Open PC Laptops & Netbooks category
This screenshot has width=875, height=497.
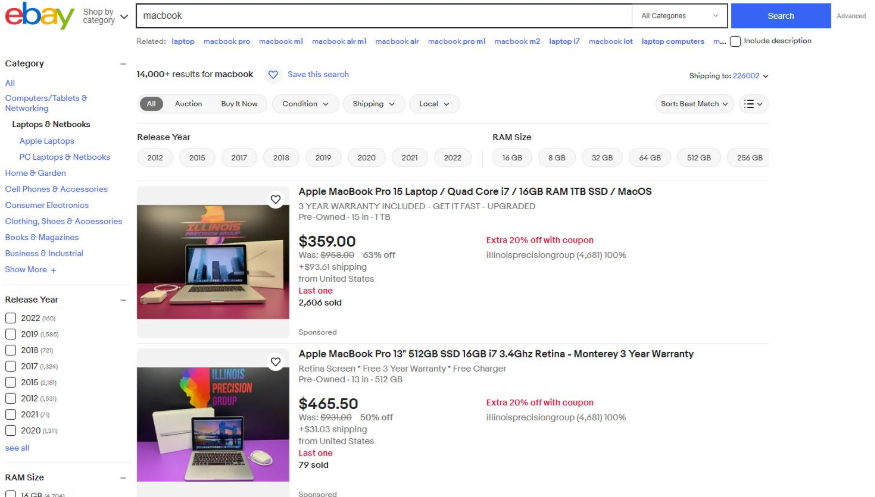65,157
